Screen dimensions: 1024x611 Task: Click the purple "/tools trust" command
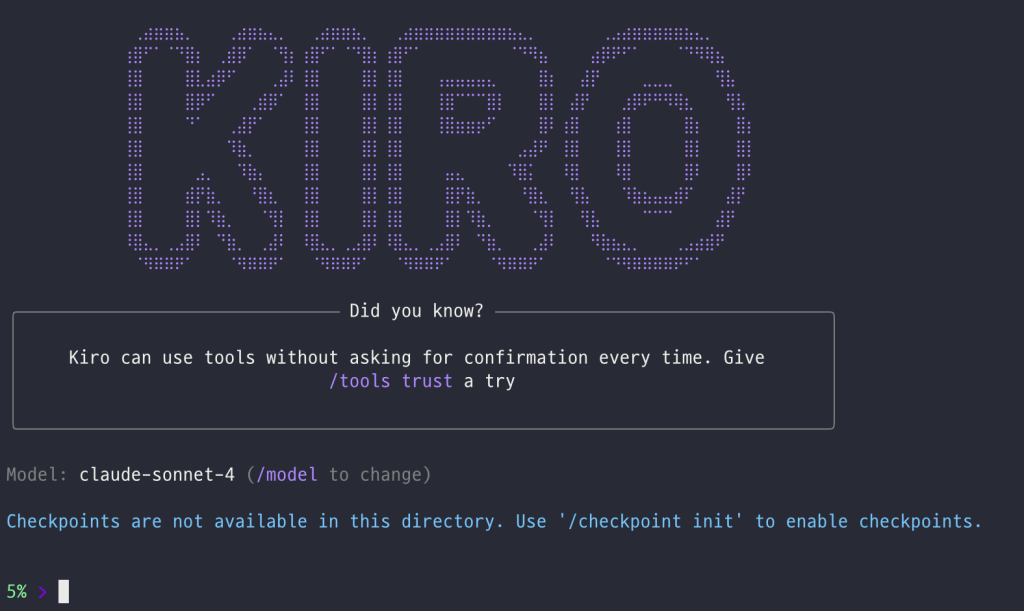(391, 381)
